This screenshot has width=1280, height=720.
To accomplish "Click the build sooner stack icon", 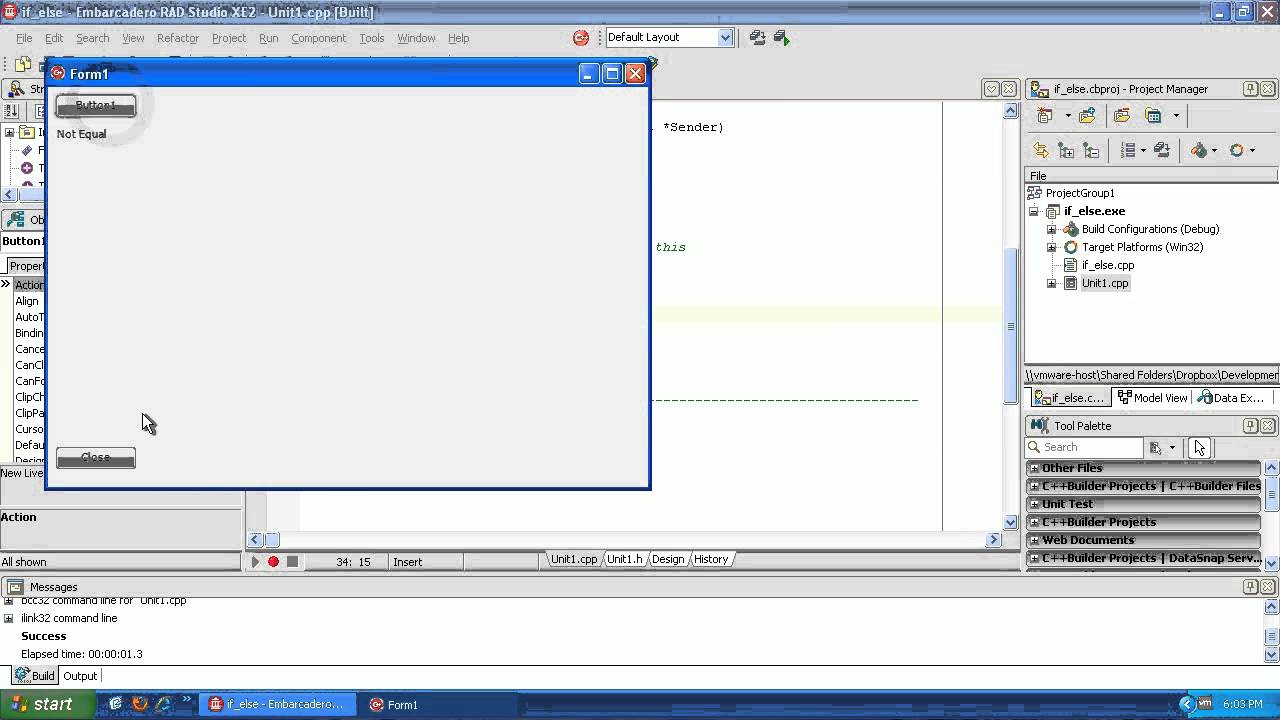I will 1162,150.
